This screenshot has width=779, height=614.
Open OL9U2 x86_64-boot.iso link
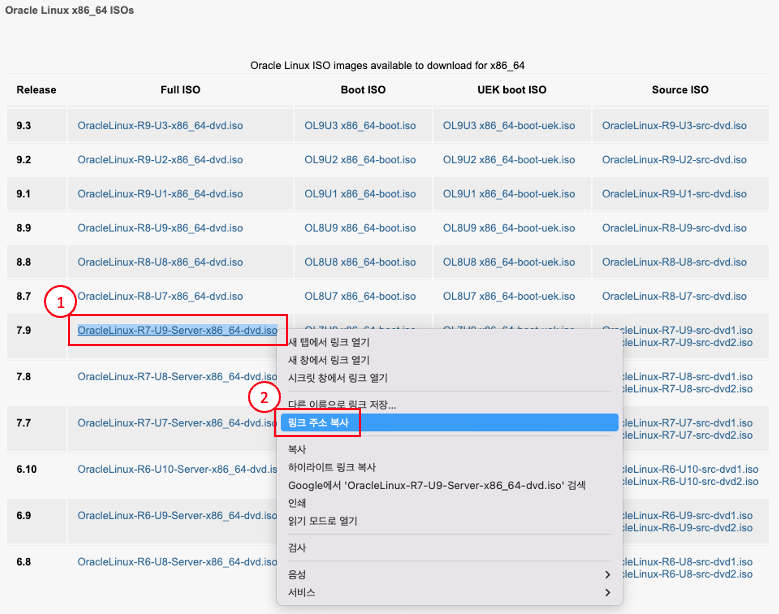click(360, 160)
